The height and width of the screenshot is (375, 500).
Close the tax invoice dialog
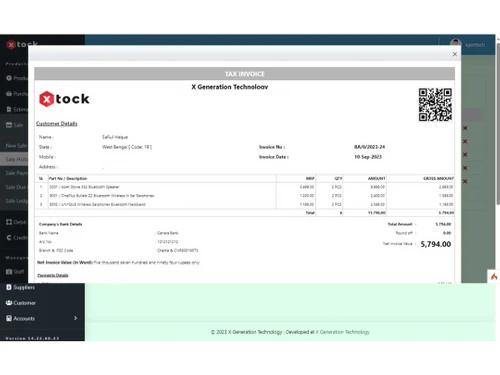455,54
